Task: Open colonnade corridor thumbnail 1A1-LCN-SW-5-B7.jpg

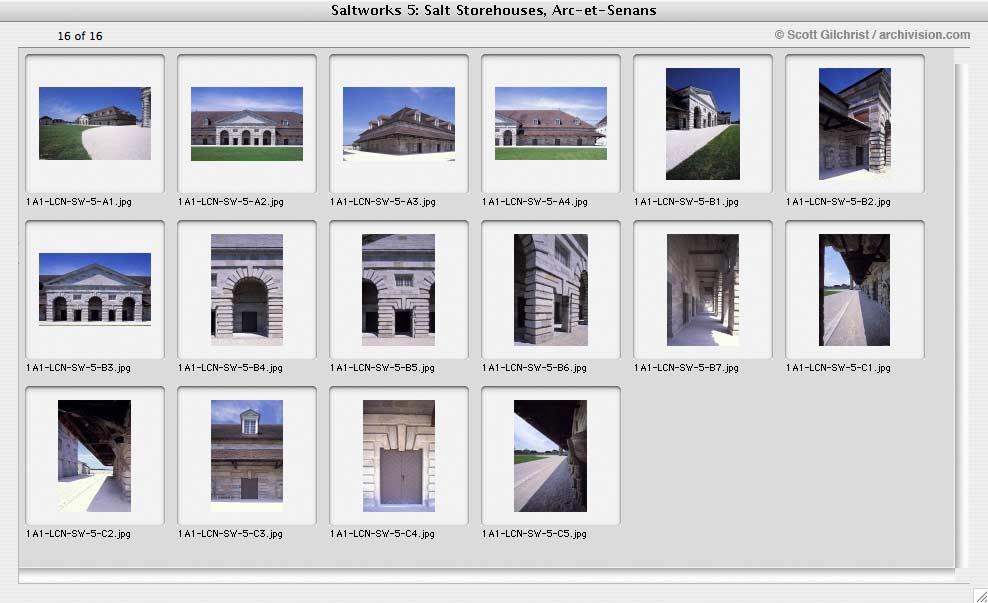Action: (x=703, y=290)
